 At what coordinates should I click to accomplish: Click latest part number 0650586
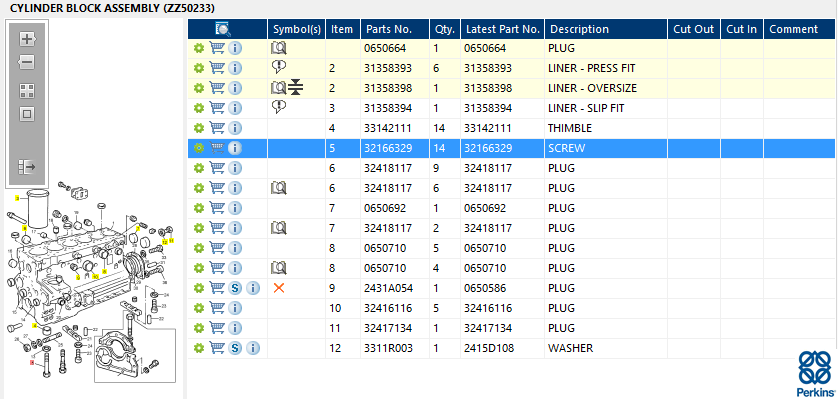pyautogui.click(x=485, y=288)
